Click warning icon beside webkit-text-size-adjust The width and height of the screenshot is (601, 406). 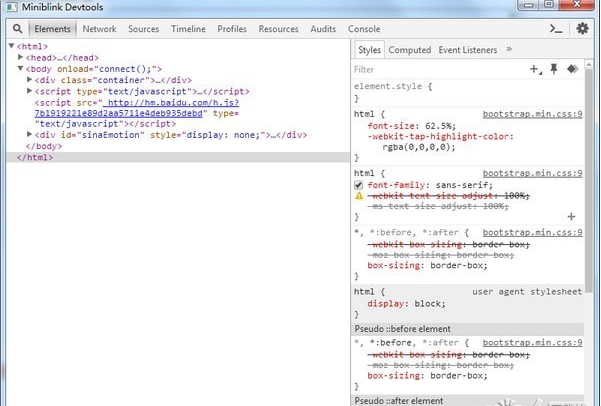360,196
